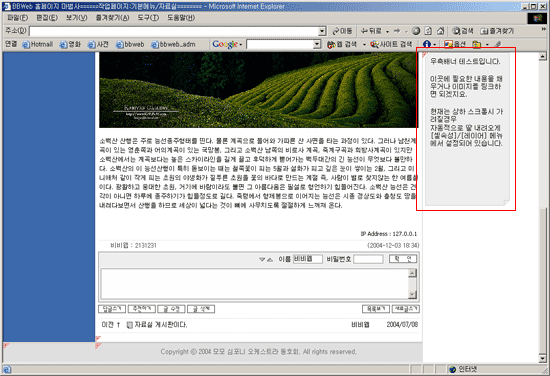
Task: Click the tea field banner image
Action: pos(259,90)
